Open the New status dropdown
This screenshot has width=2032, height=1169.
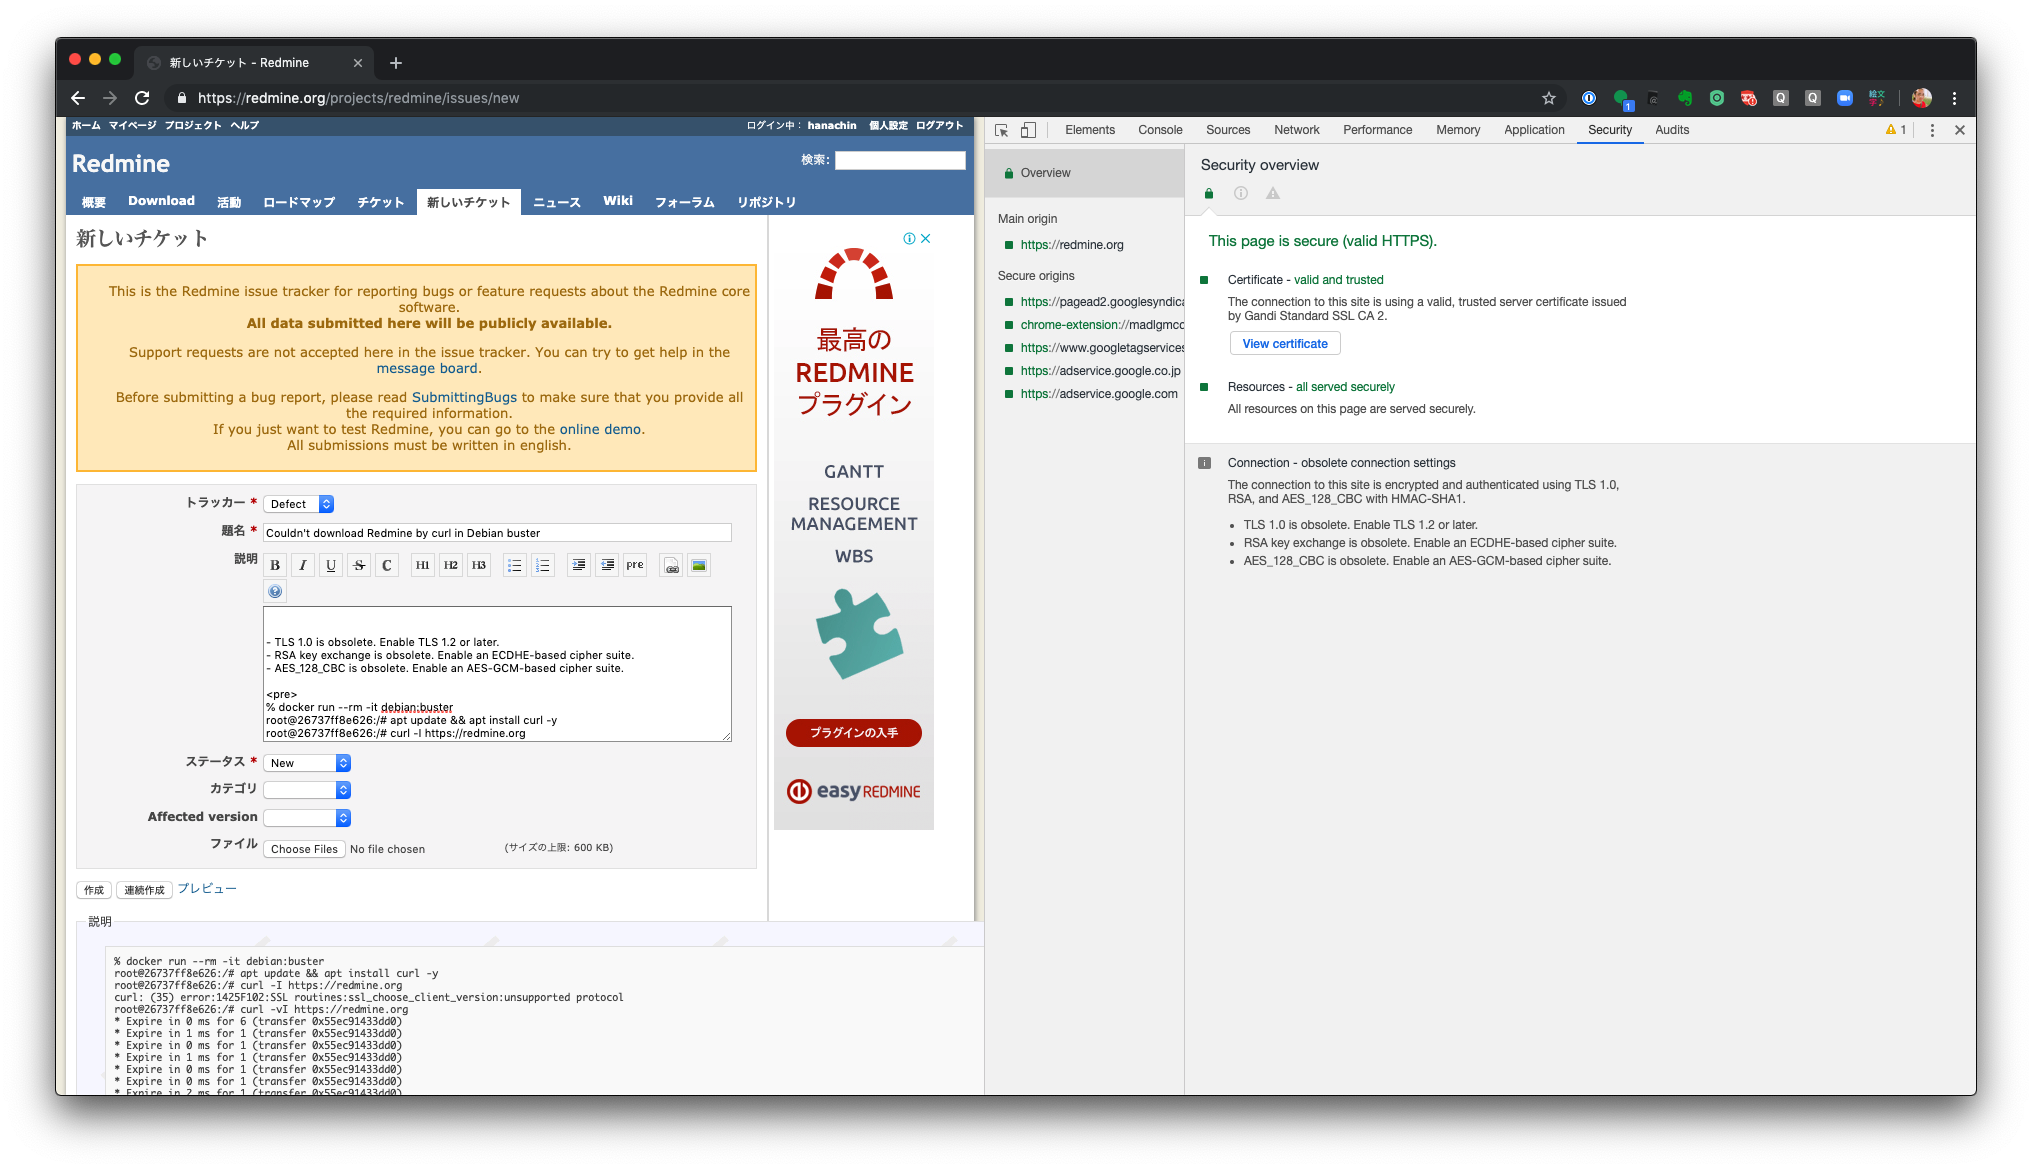[x=307, y=763]
